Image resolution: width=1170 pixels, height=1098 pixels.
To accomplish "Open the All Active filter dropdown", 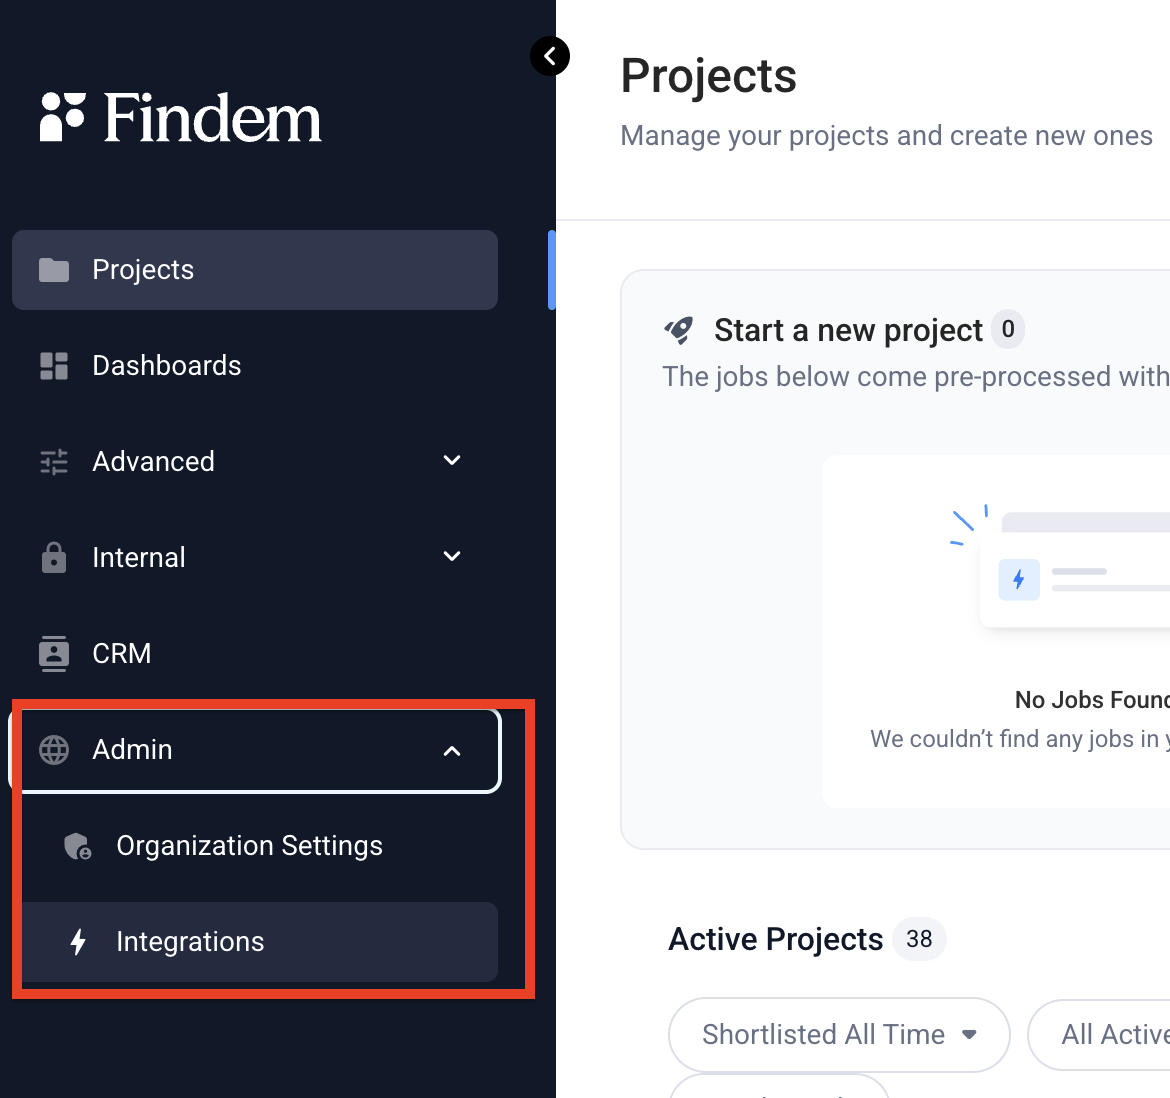I will 1099,1035.
